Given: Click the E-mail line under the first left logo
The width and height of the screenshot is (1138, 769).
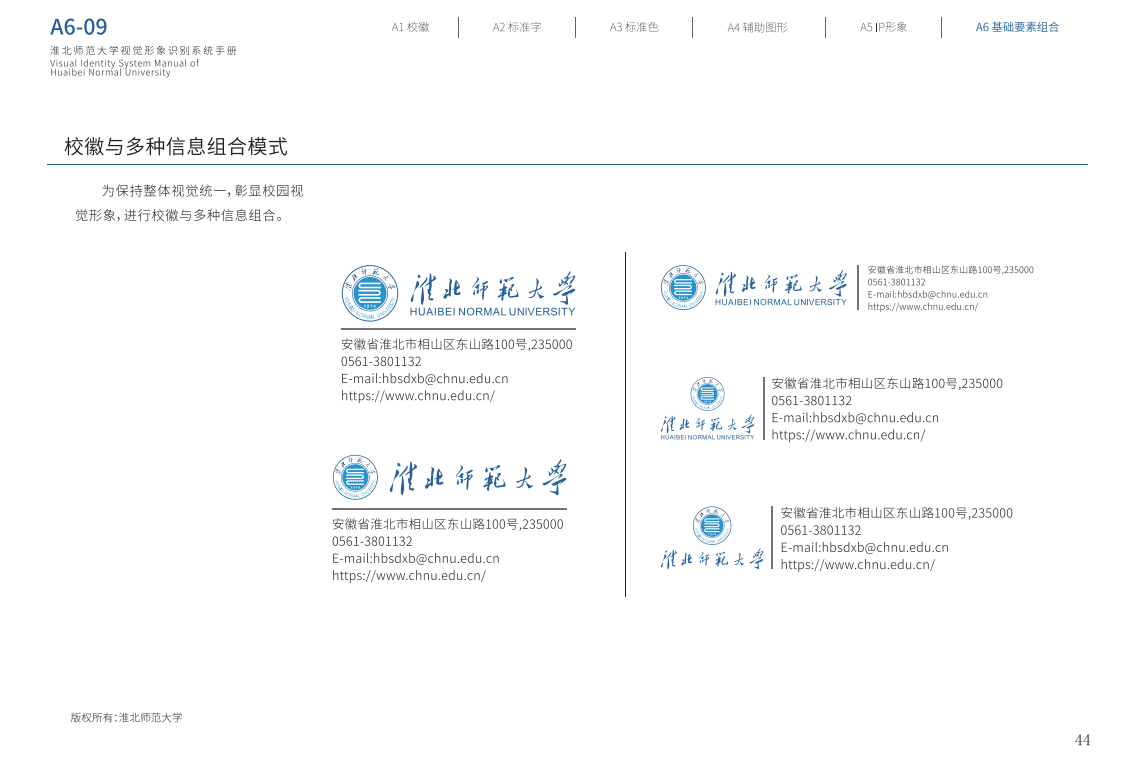Looking at the screenshot, I should pyautogui.click(x=425, y=379).
